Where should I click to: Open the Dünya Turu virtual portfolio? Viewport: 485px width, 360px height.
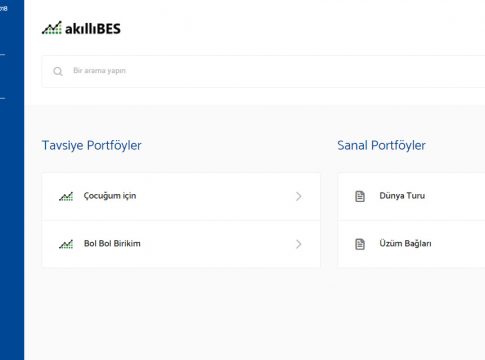pos(402,196)
